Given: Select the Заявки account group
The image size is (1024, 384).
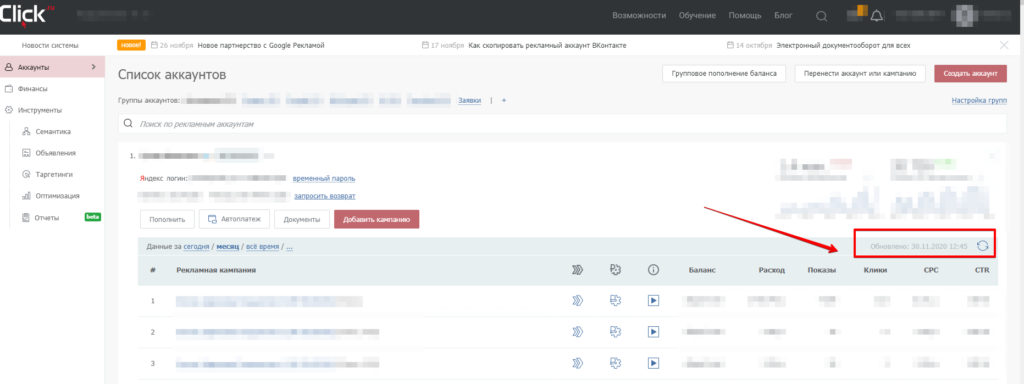Looking at the screenshot, I should (470, 101).
